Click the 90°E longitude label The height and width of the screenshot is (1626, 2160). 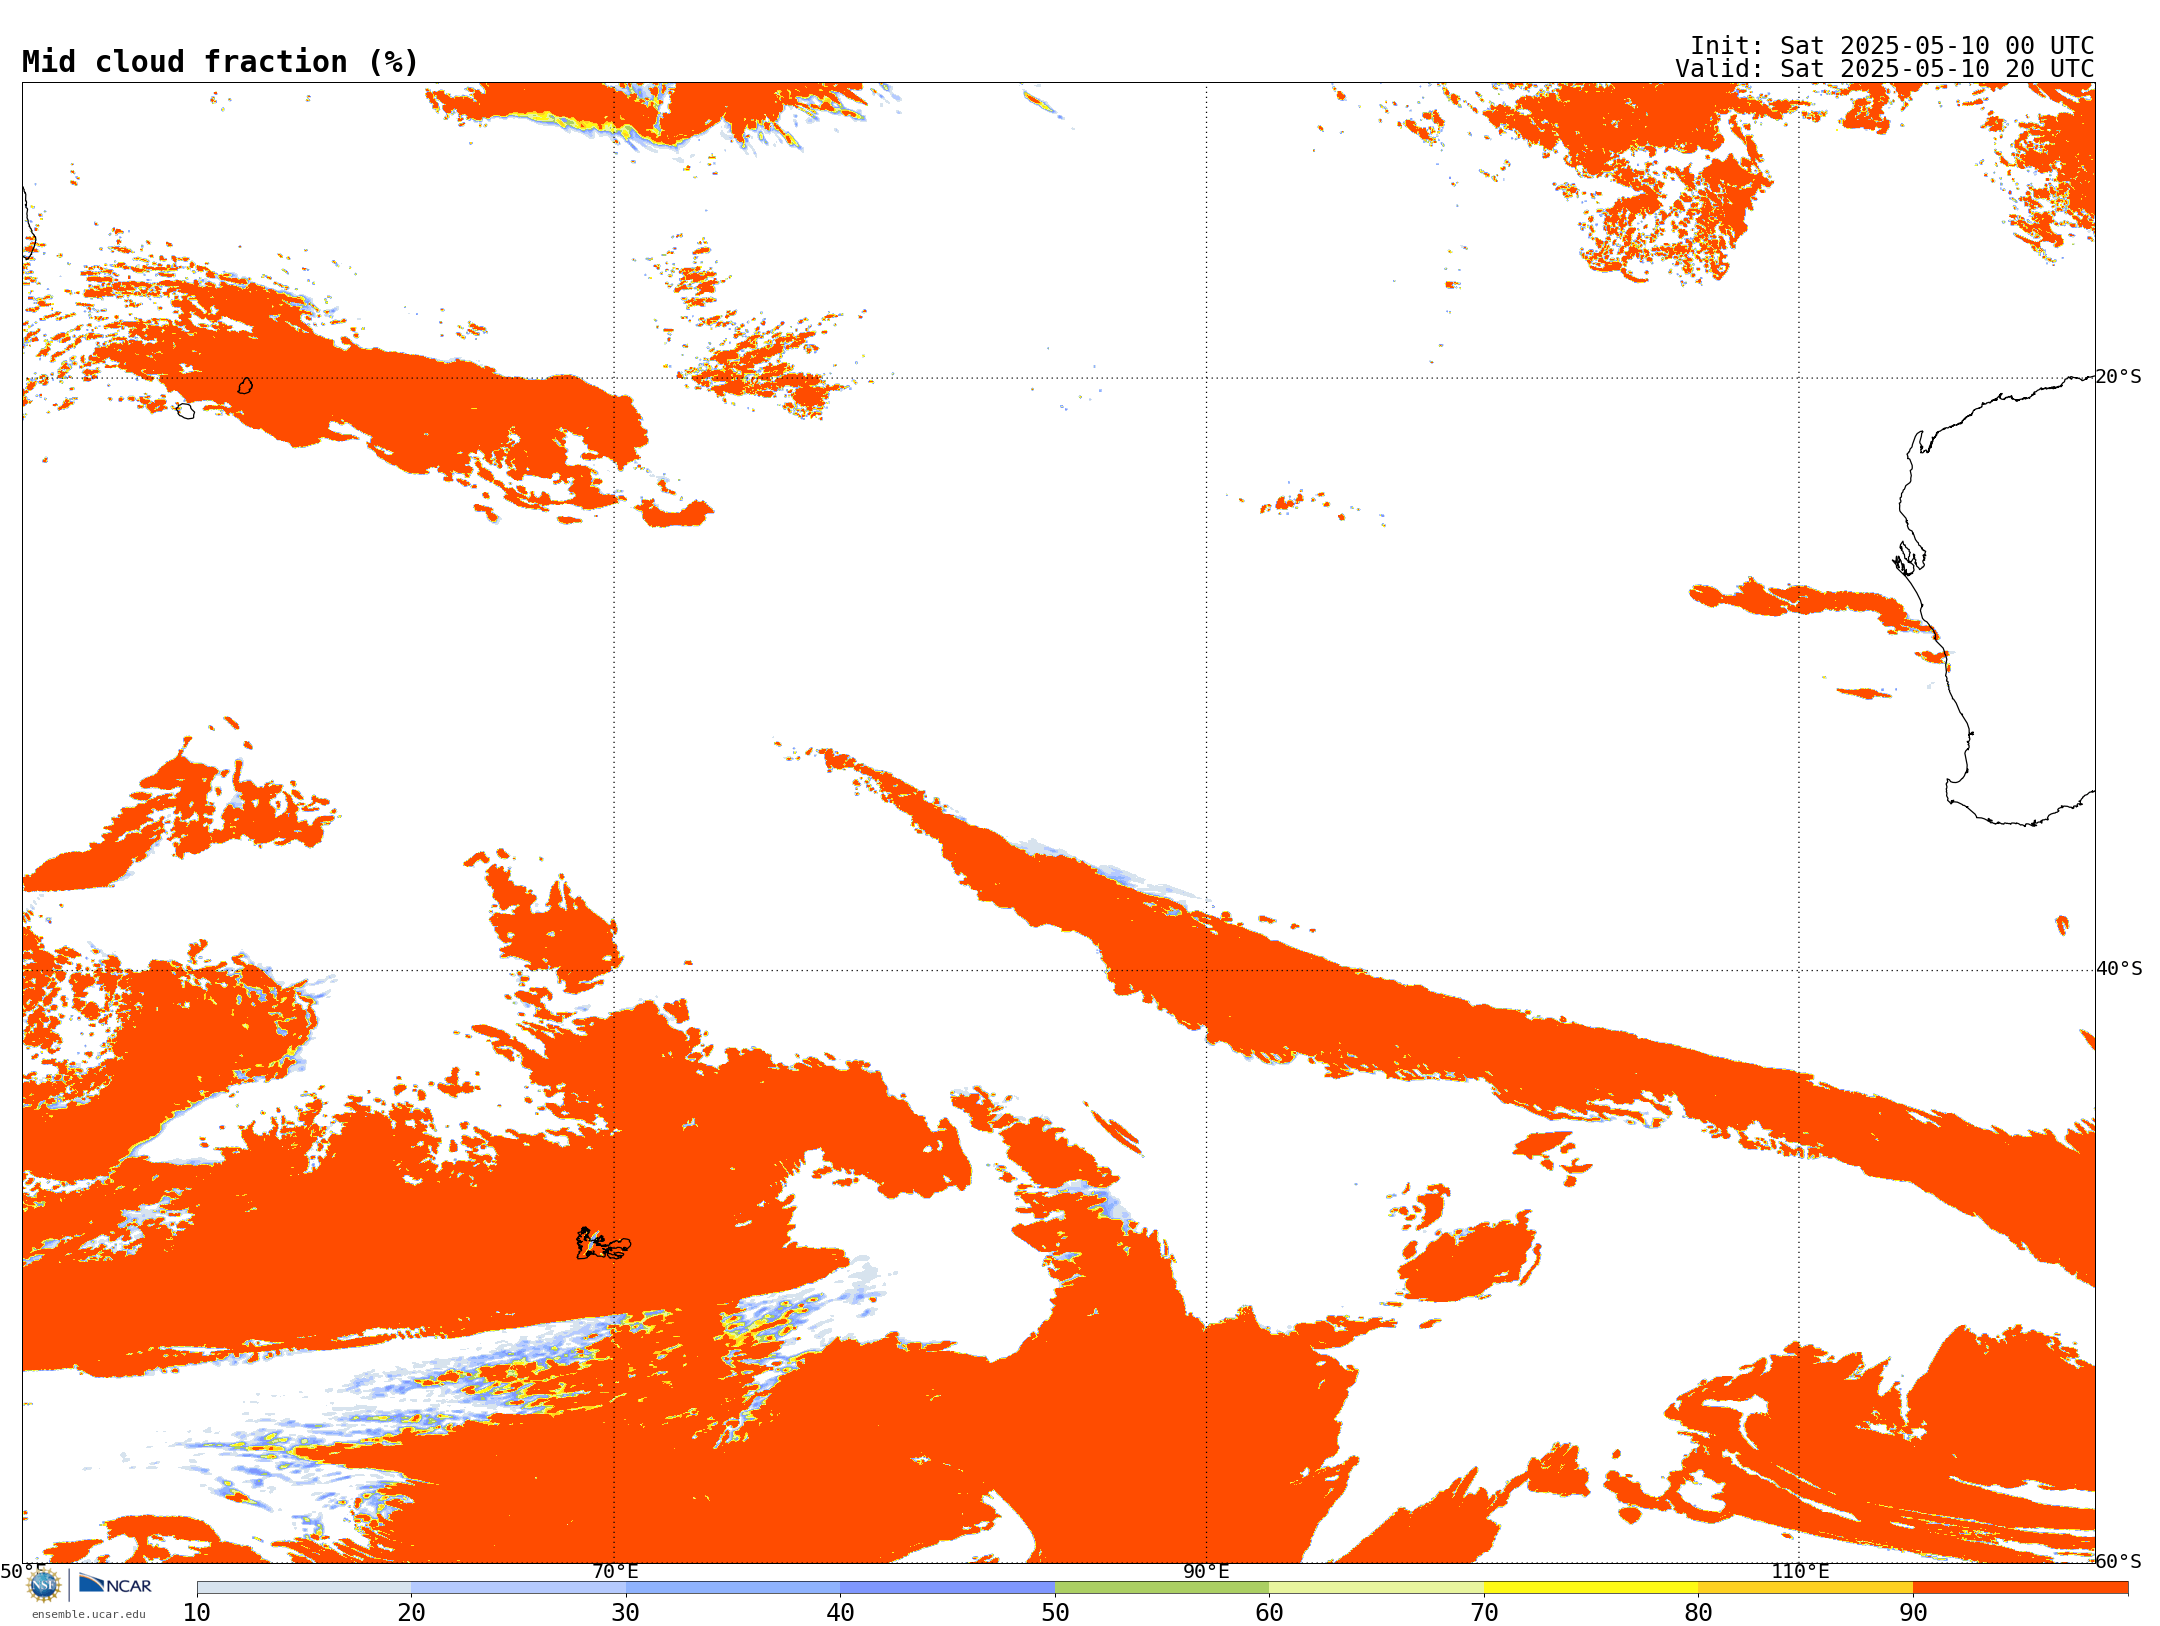[x=1206, y=1571]
